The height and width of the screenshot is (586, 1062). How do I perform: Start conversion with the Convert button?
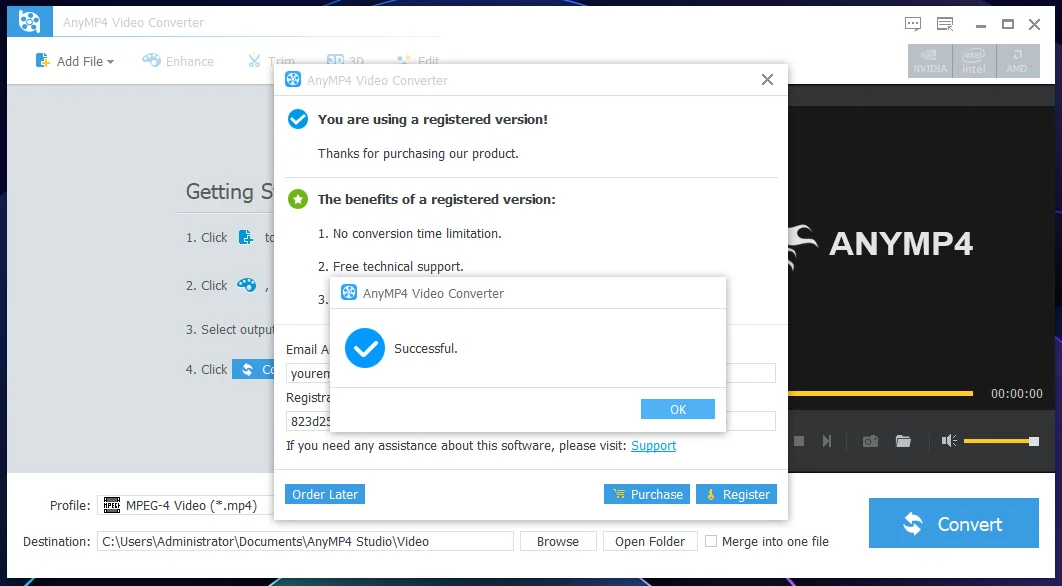[x=954, y=523]
